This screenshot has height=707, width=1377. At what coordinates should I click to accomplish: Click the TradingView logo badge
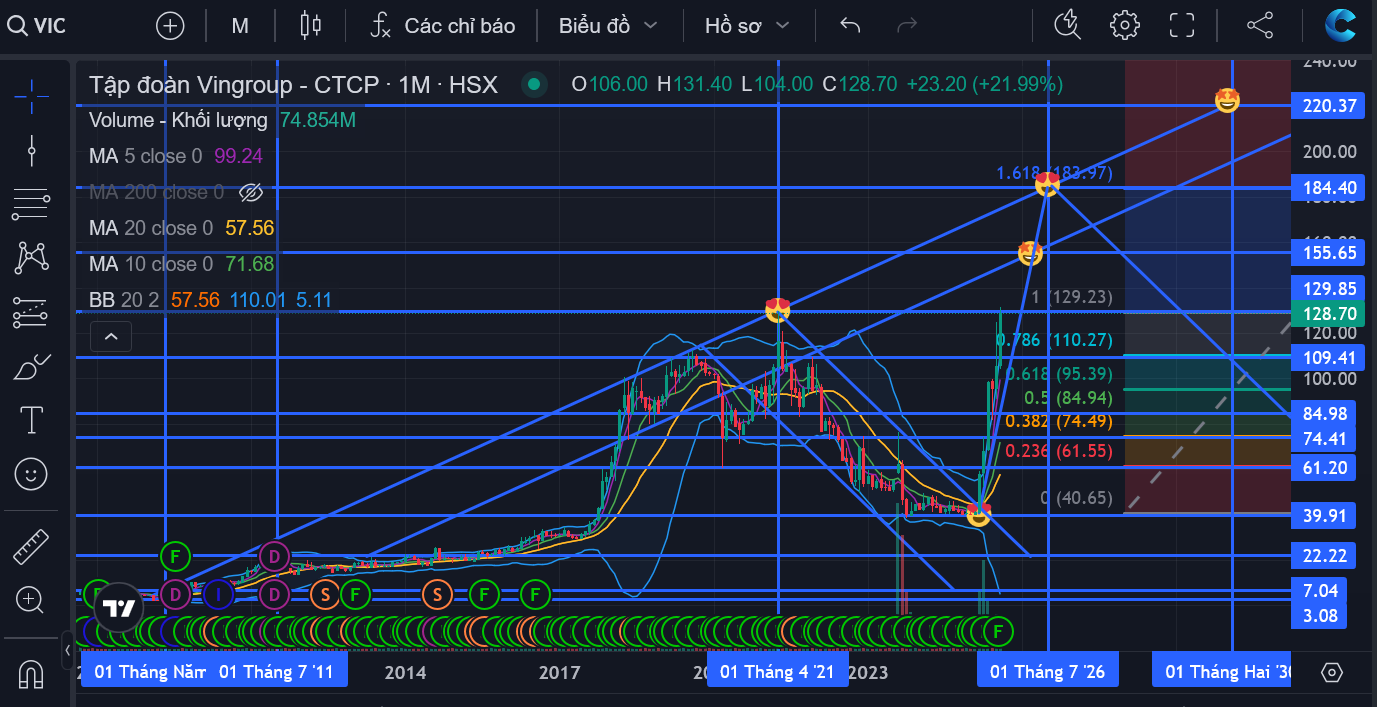[x=119, y=608]
